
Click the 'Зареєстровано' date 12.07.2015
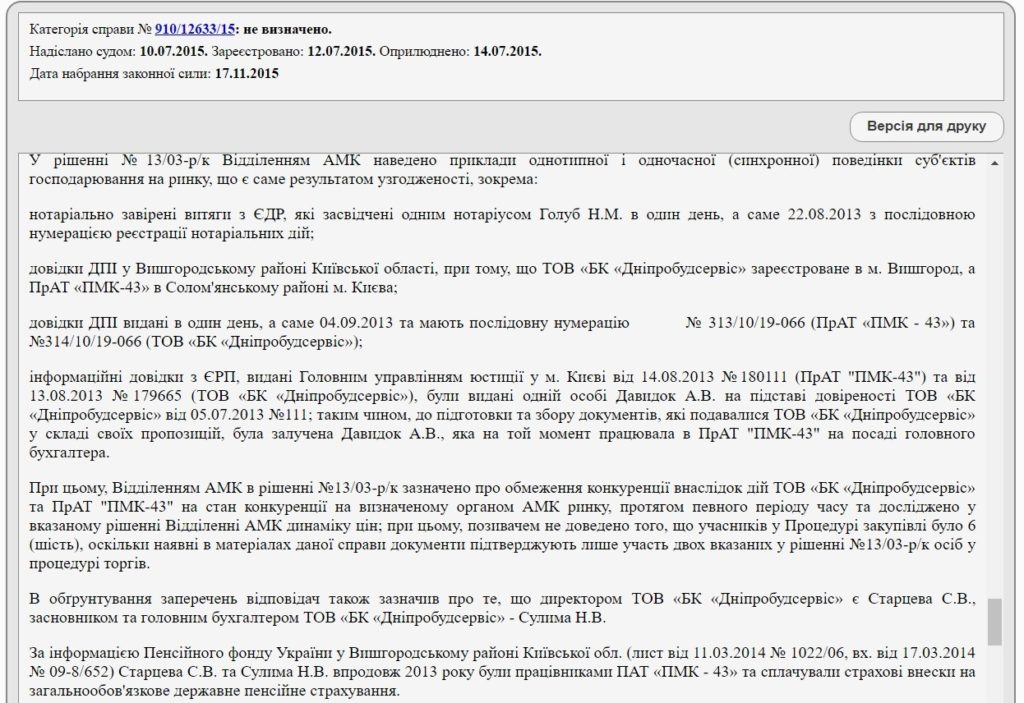click(341, 51)
